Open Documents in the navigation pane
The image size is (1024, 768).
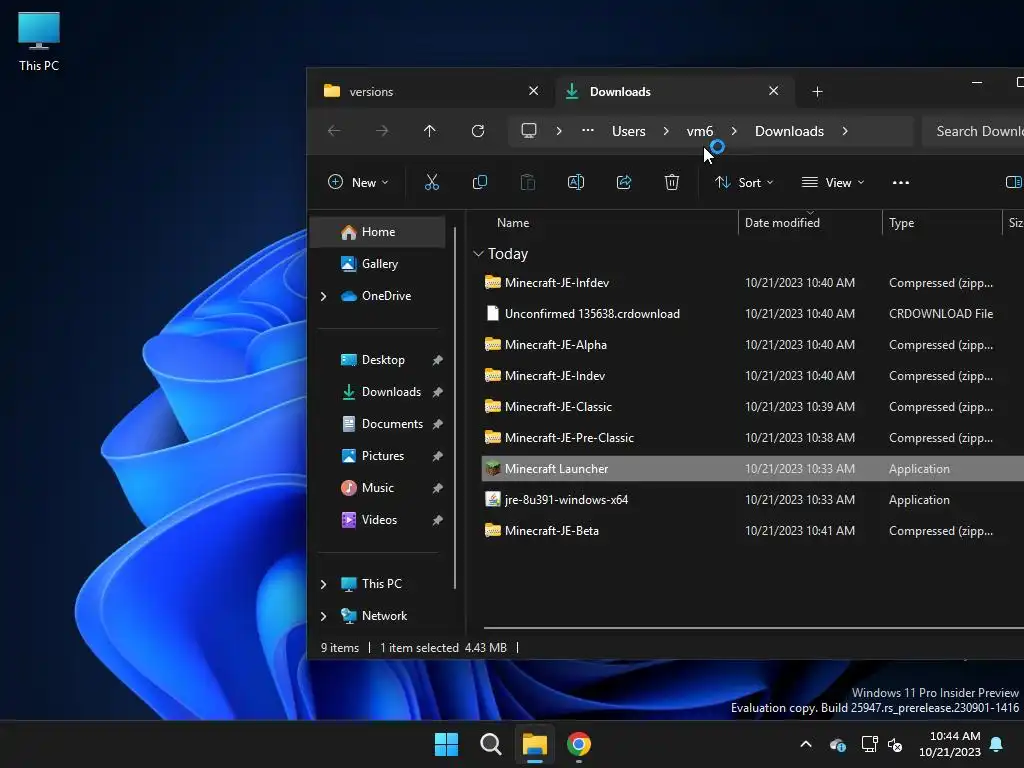[392, 424]
